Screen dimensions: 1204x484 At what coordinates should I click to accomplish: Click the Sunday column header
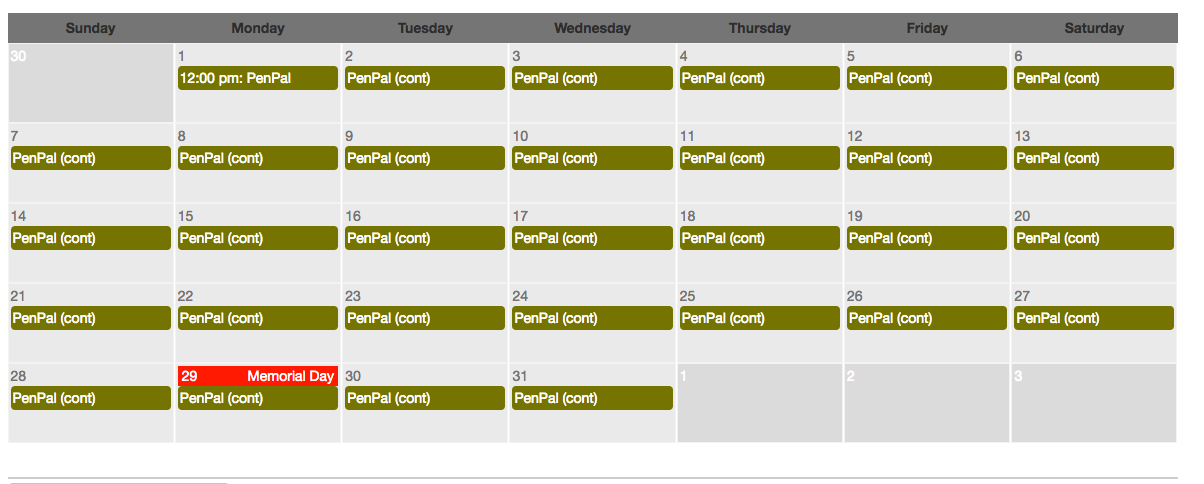tap(90, 28)
